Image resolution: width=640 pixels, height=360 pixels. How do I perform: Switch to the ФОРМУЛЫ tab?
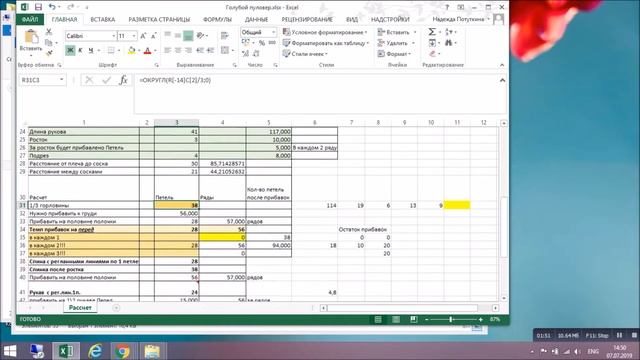coord(218,19)
